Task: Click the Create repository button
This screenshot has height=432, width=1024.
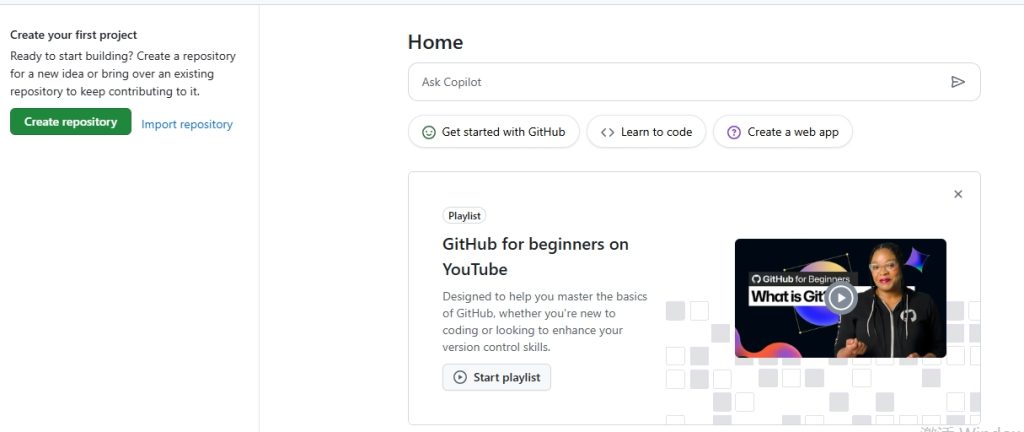Action: pos(71,122)
